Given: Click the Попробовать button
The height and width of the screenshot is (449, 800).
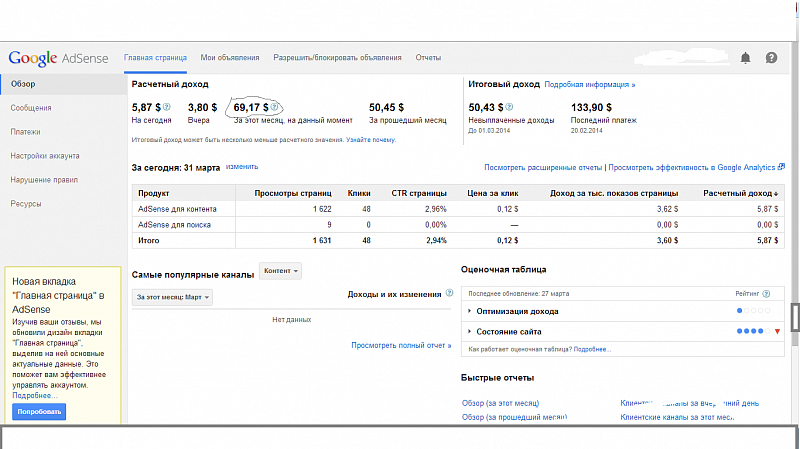Looking at the screenshot, I should coord(39,412).
